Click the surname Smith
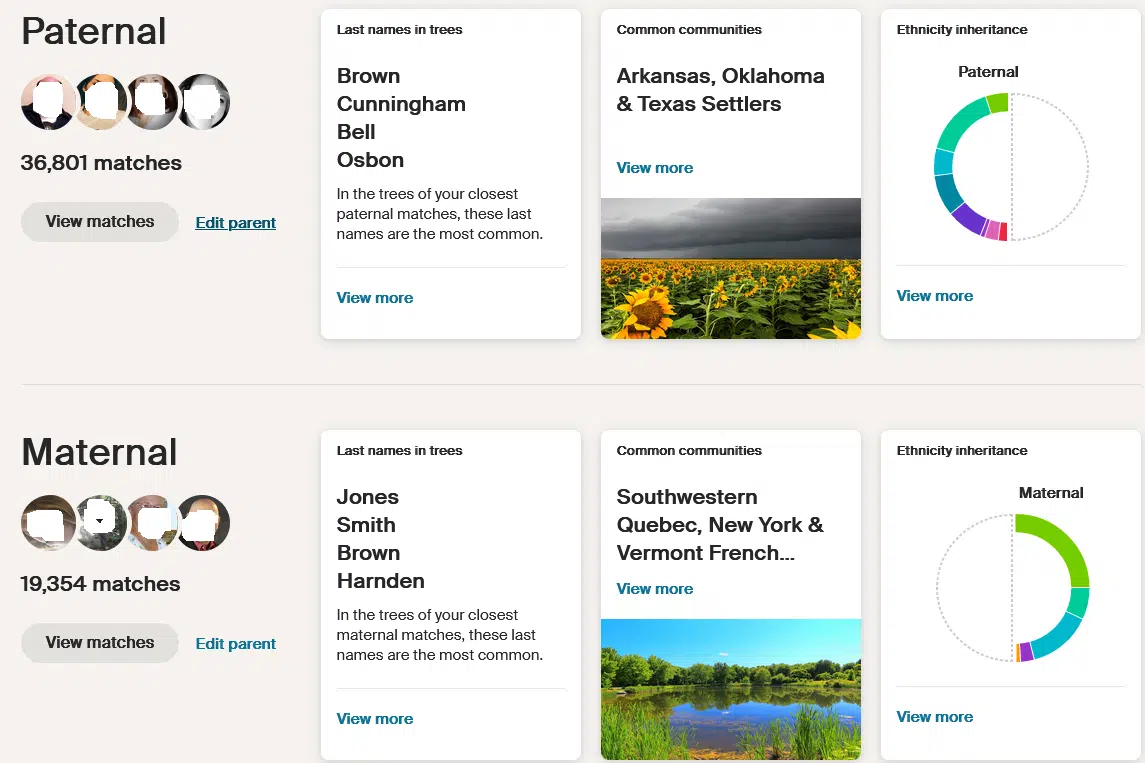The width and height of the screenshot is (1145, 763). (366, 525)
